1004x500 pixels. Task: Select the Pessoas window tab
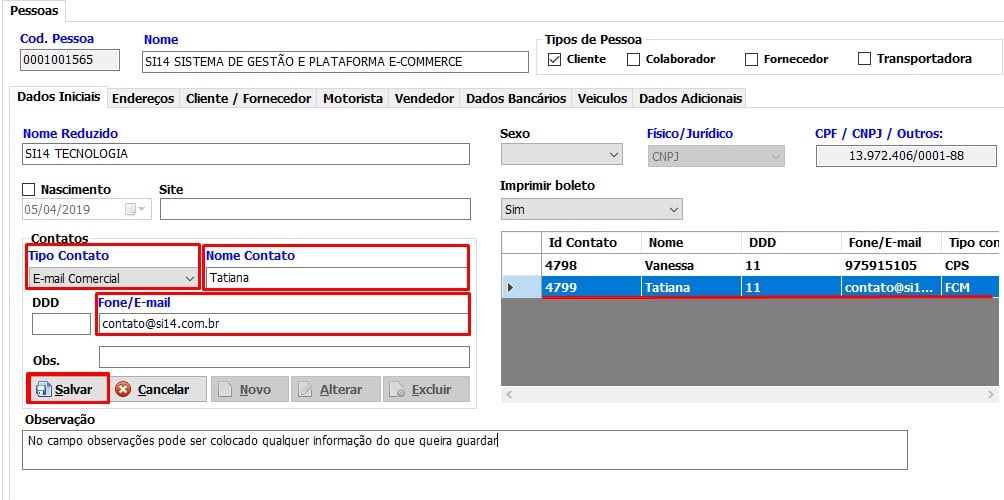[34, 11]
